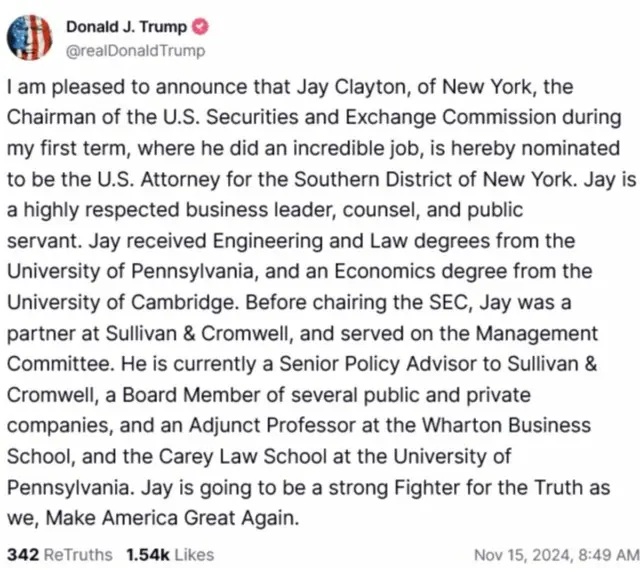Open the 1.54k Likes count
The height and width of the screenshot is (568, 640).
(147, 555)
